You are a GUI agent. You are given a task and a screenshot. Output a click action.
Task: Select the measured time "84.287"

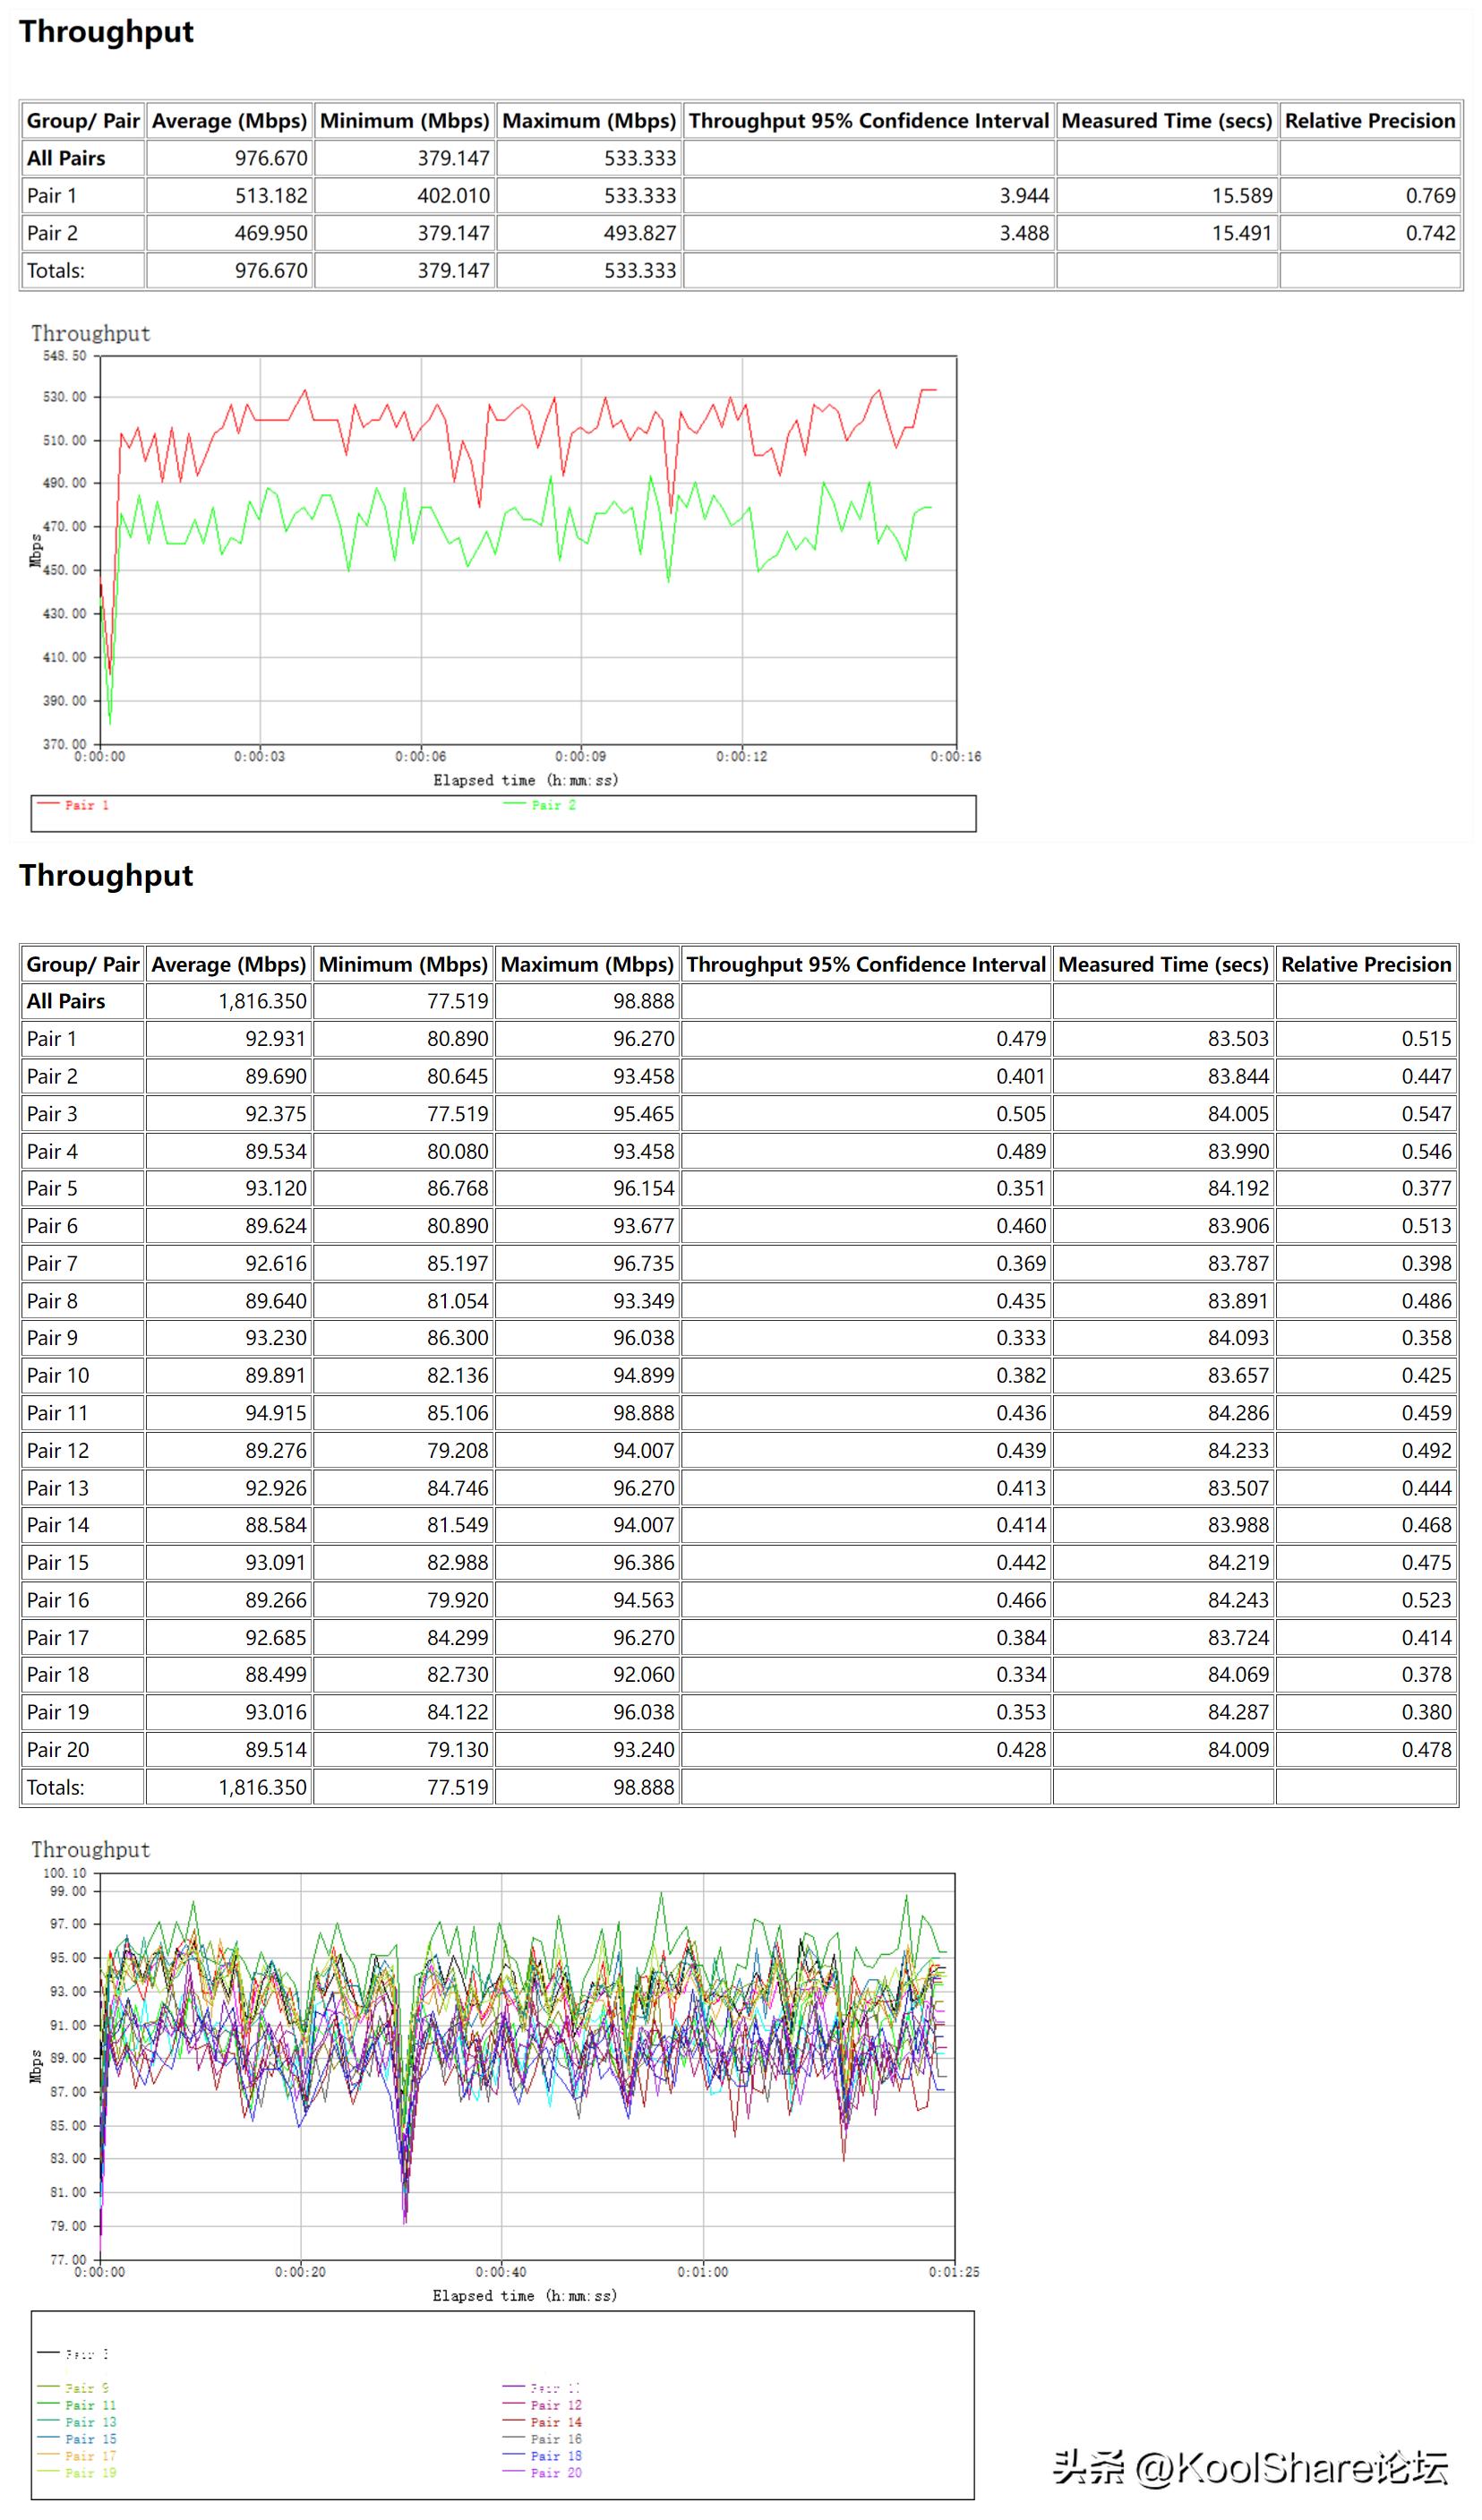[1238, 1712]
